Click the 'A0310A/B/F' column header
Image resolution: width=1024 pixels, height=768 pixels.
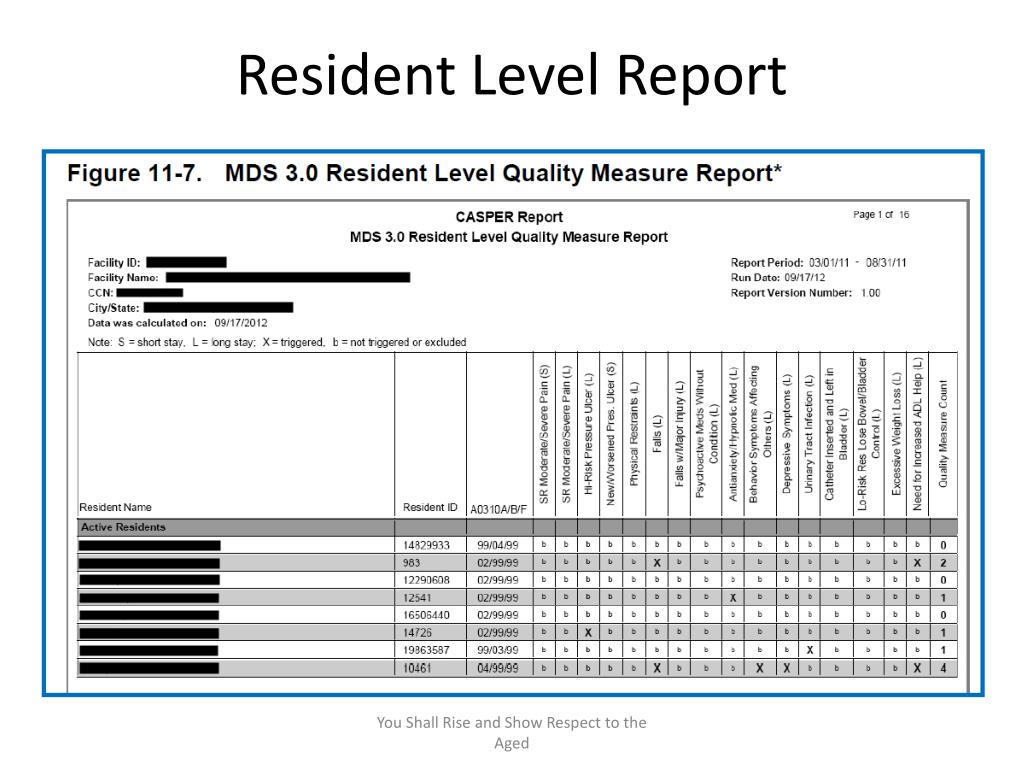click(x=498, y=509)
